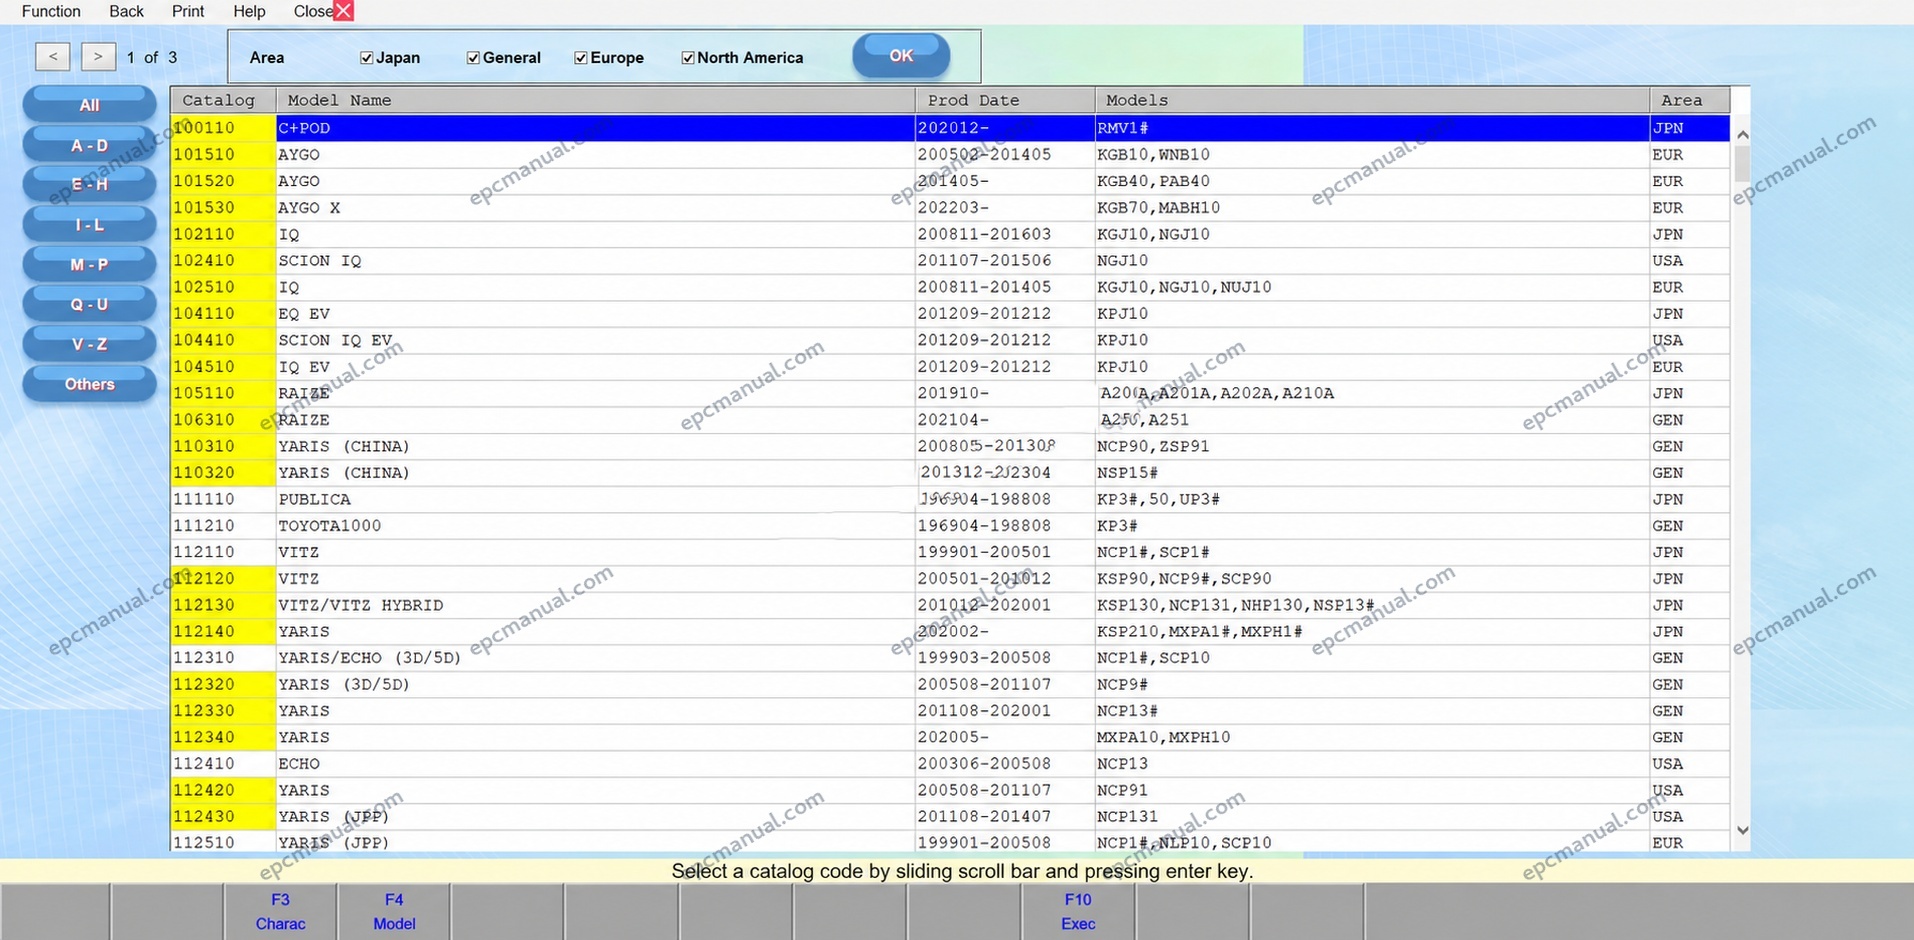Confirm area filter with OK button

click(901, 56)
